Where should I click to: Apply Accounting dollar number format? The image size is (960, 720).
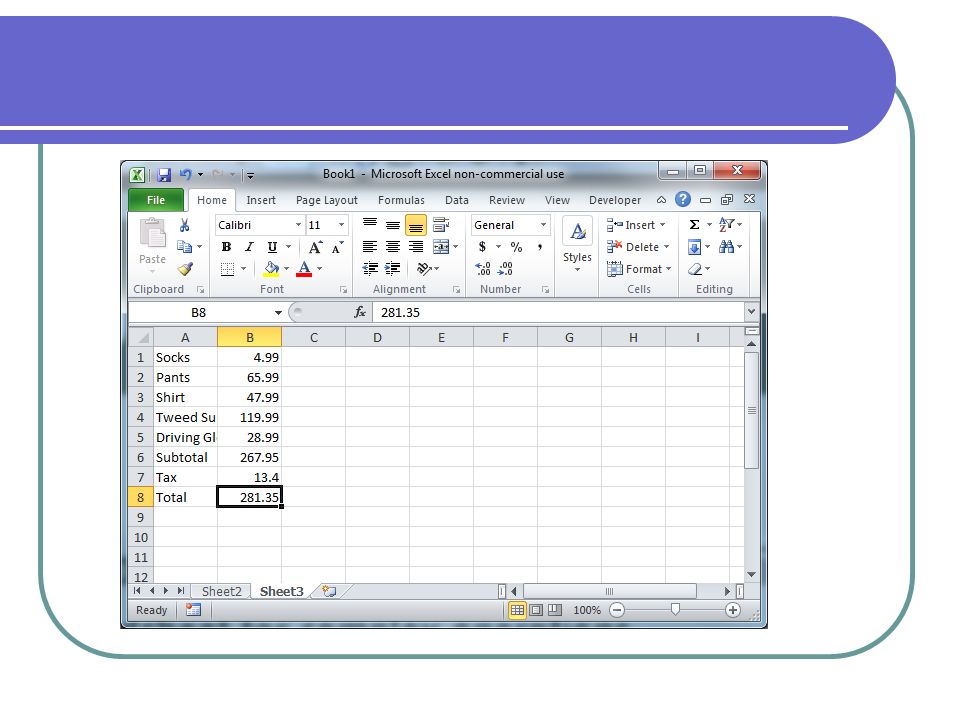click(482, 247)
